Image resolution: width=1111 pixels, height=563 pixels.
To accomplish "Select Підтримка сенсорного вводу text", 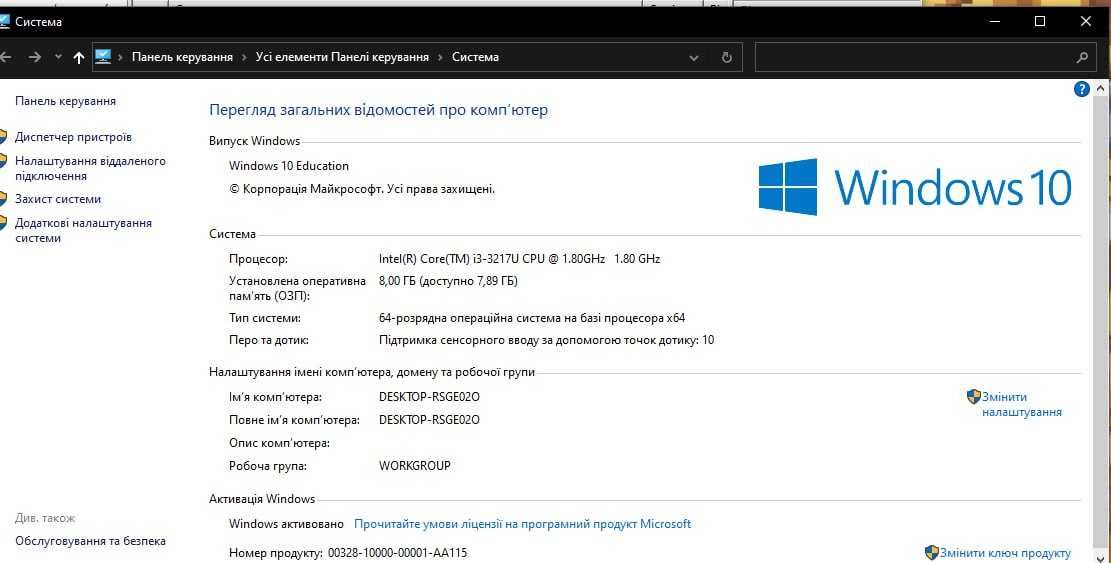I will [546, 340].
